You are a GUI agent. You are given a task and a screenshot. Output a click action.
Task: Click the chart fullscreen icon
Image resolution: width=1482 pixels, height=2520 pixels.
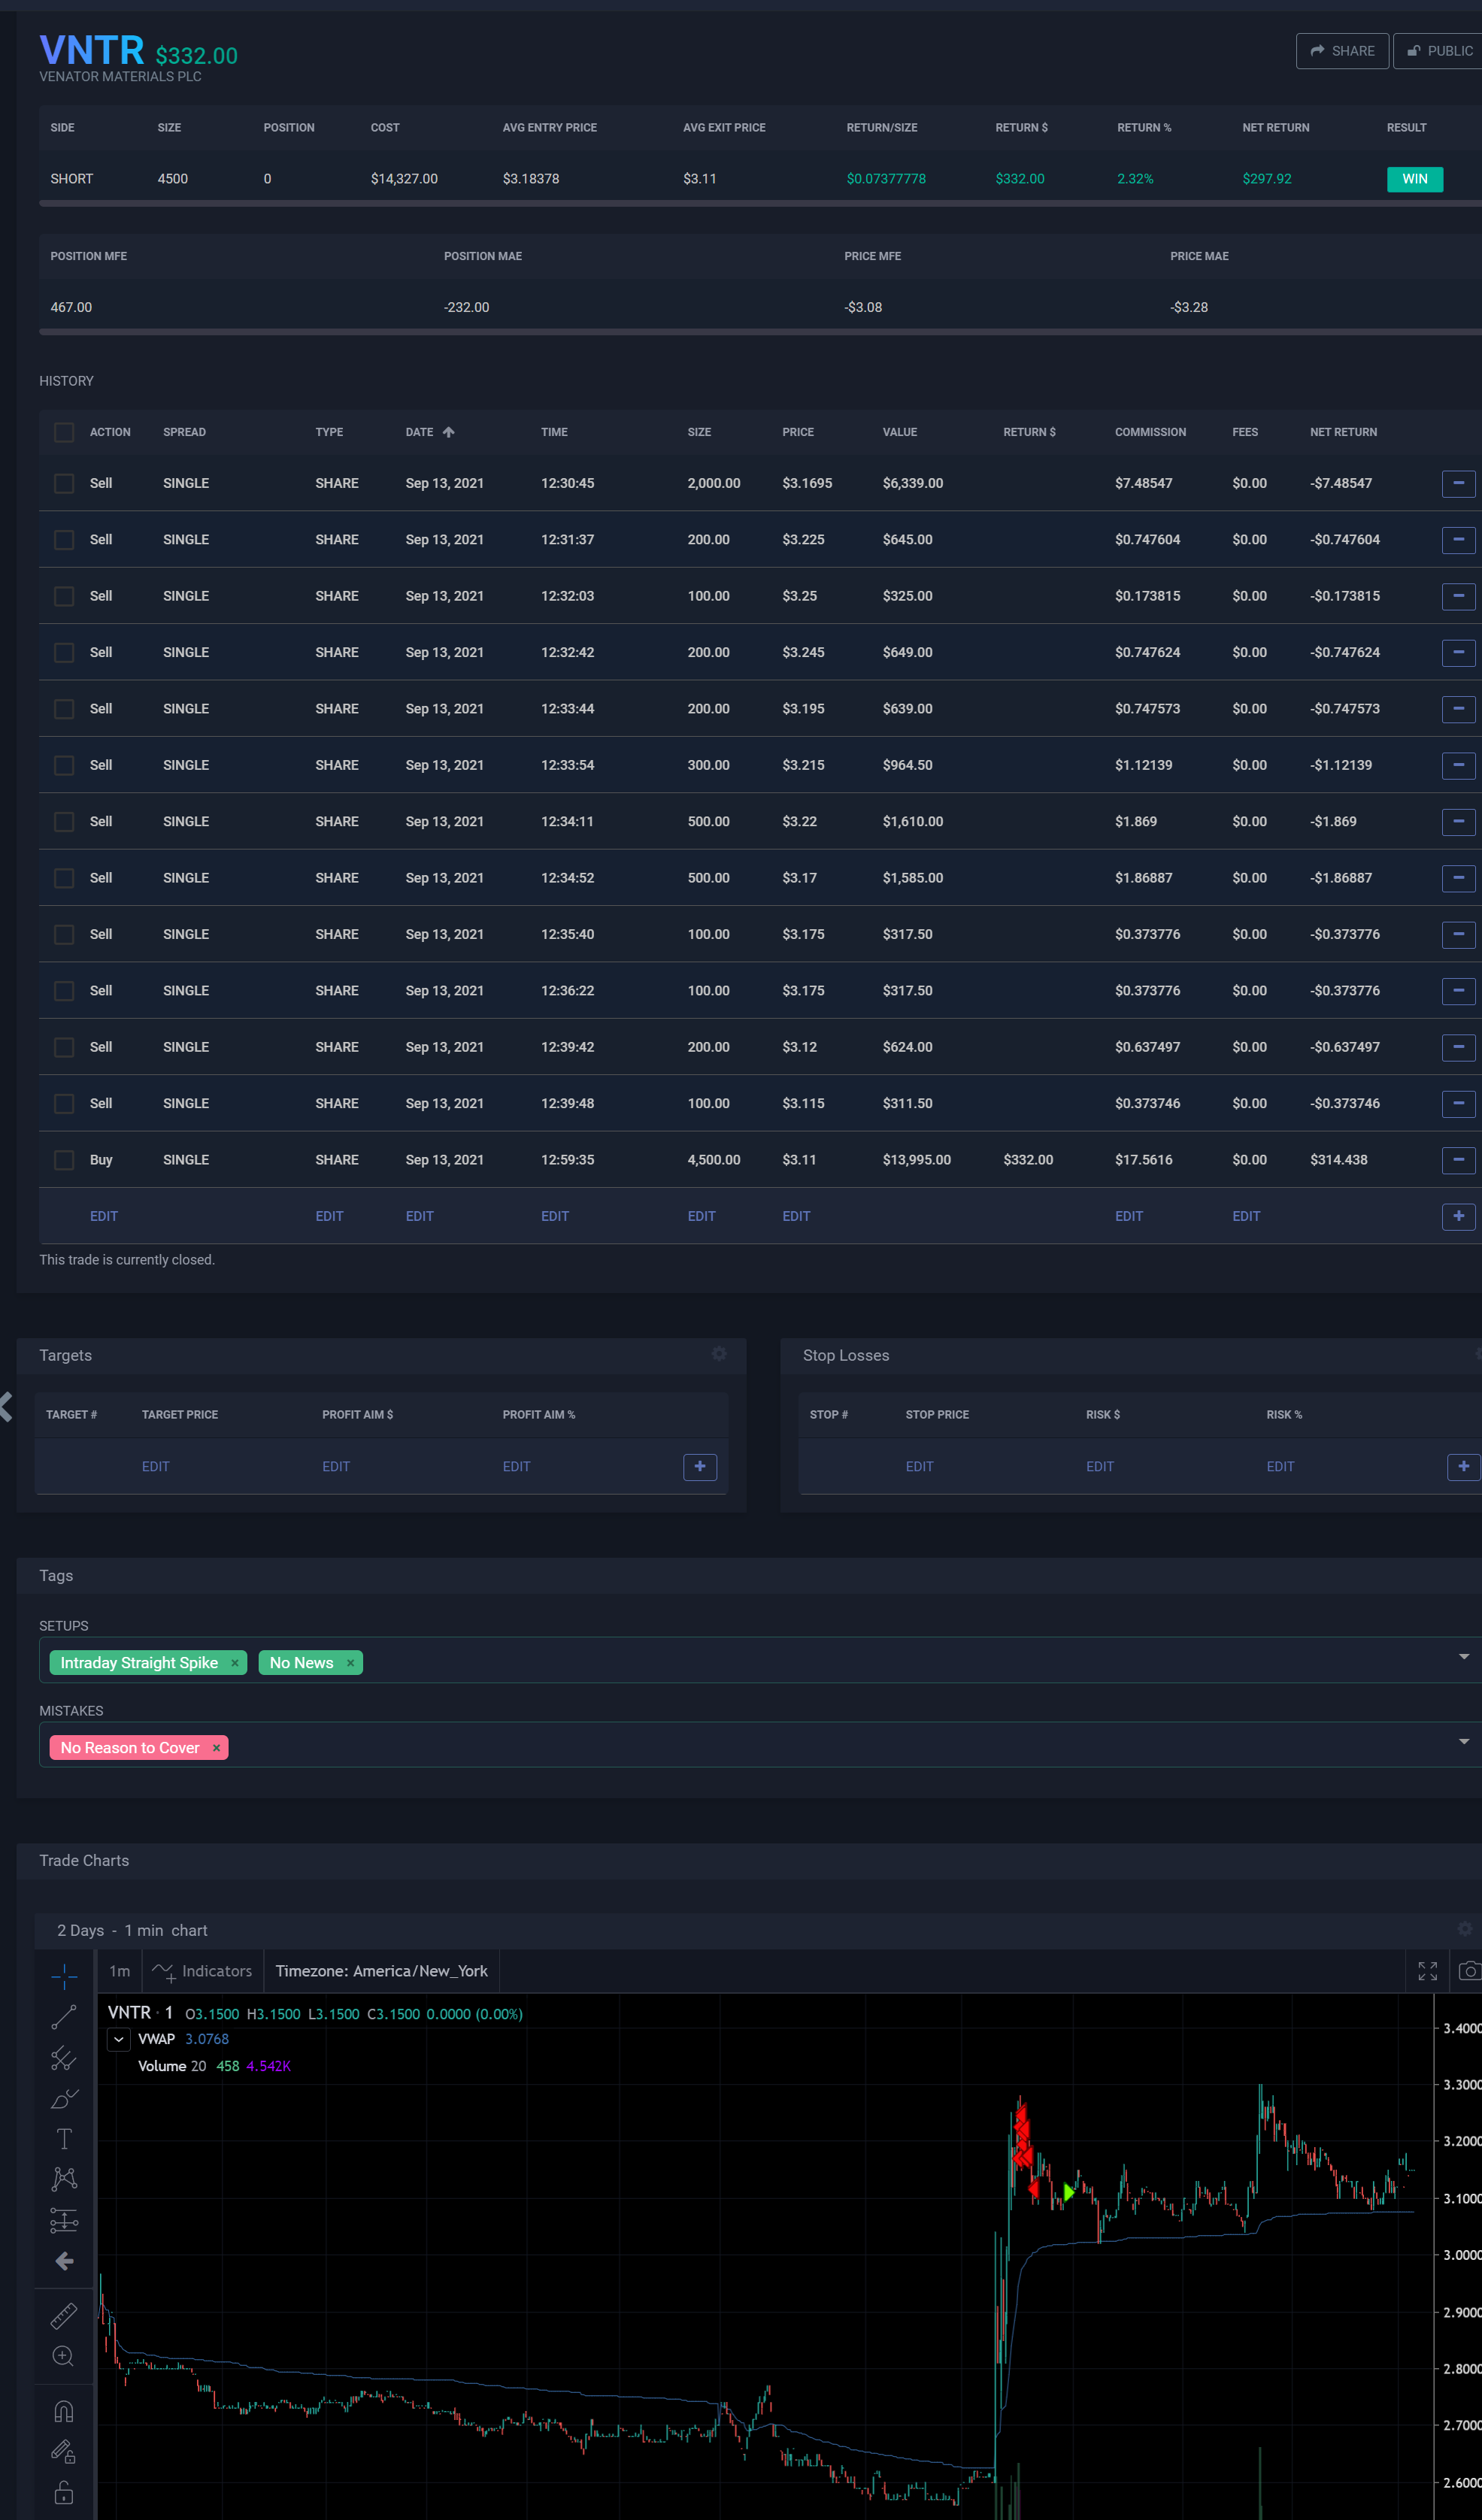(x=1427, y=1971)
